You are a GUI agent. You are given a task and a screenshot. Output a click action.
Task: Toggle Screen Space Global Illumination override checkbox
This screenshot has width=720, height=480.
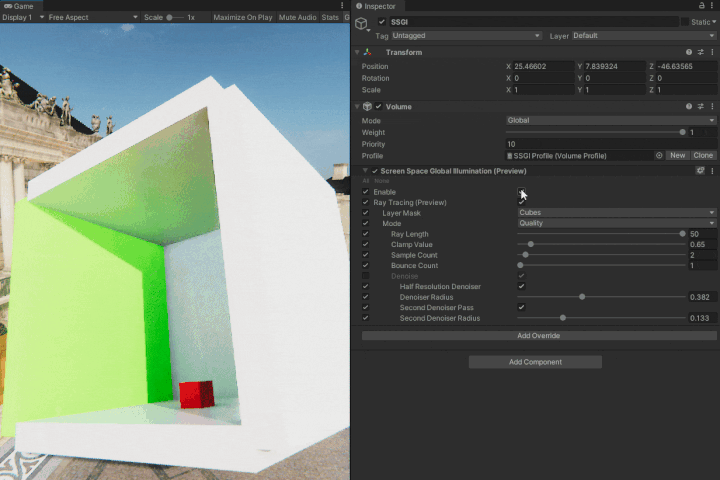pos(375,171)
